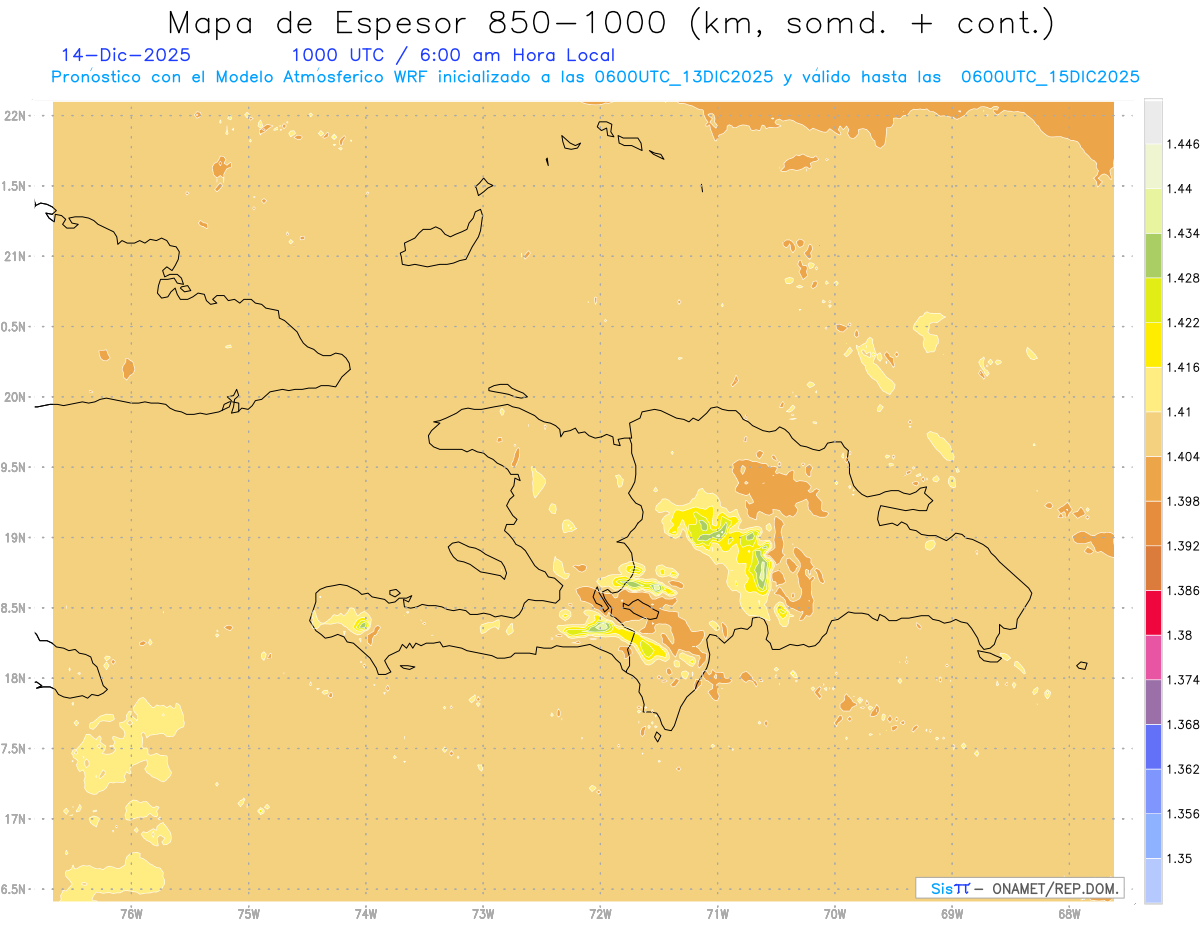
Task: Click the '72W' longitude axis label
Action: tap(600, 913)
